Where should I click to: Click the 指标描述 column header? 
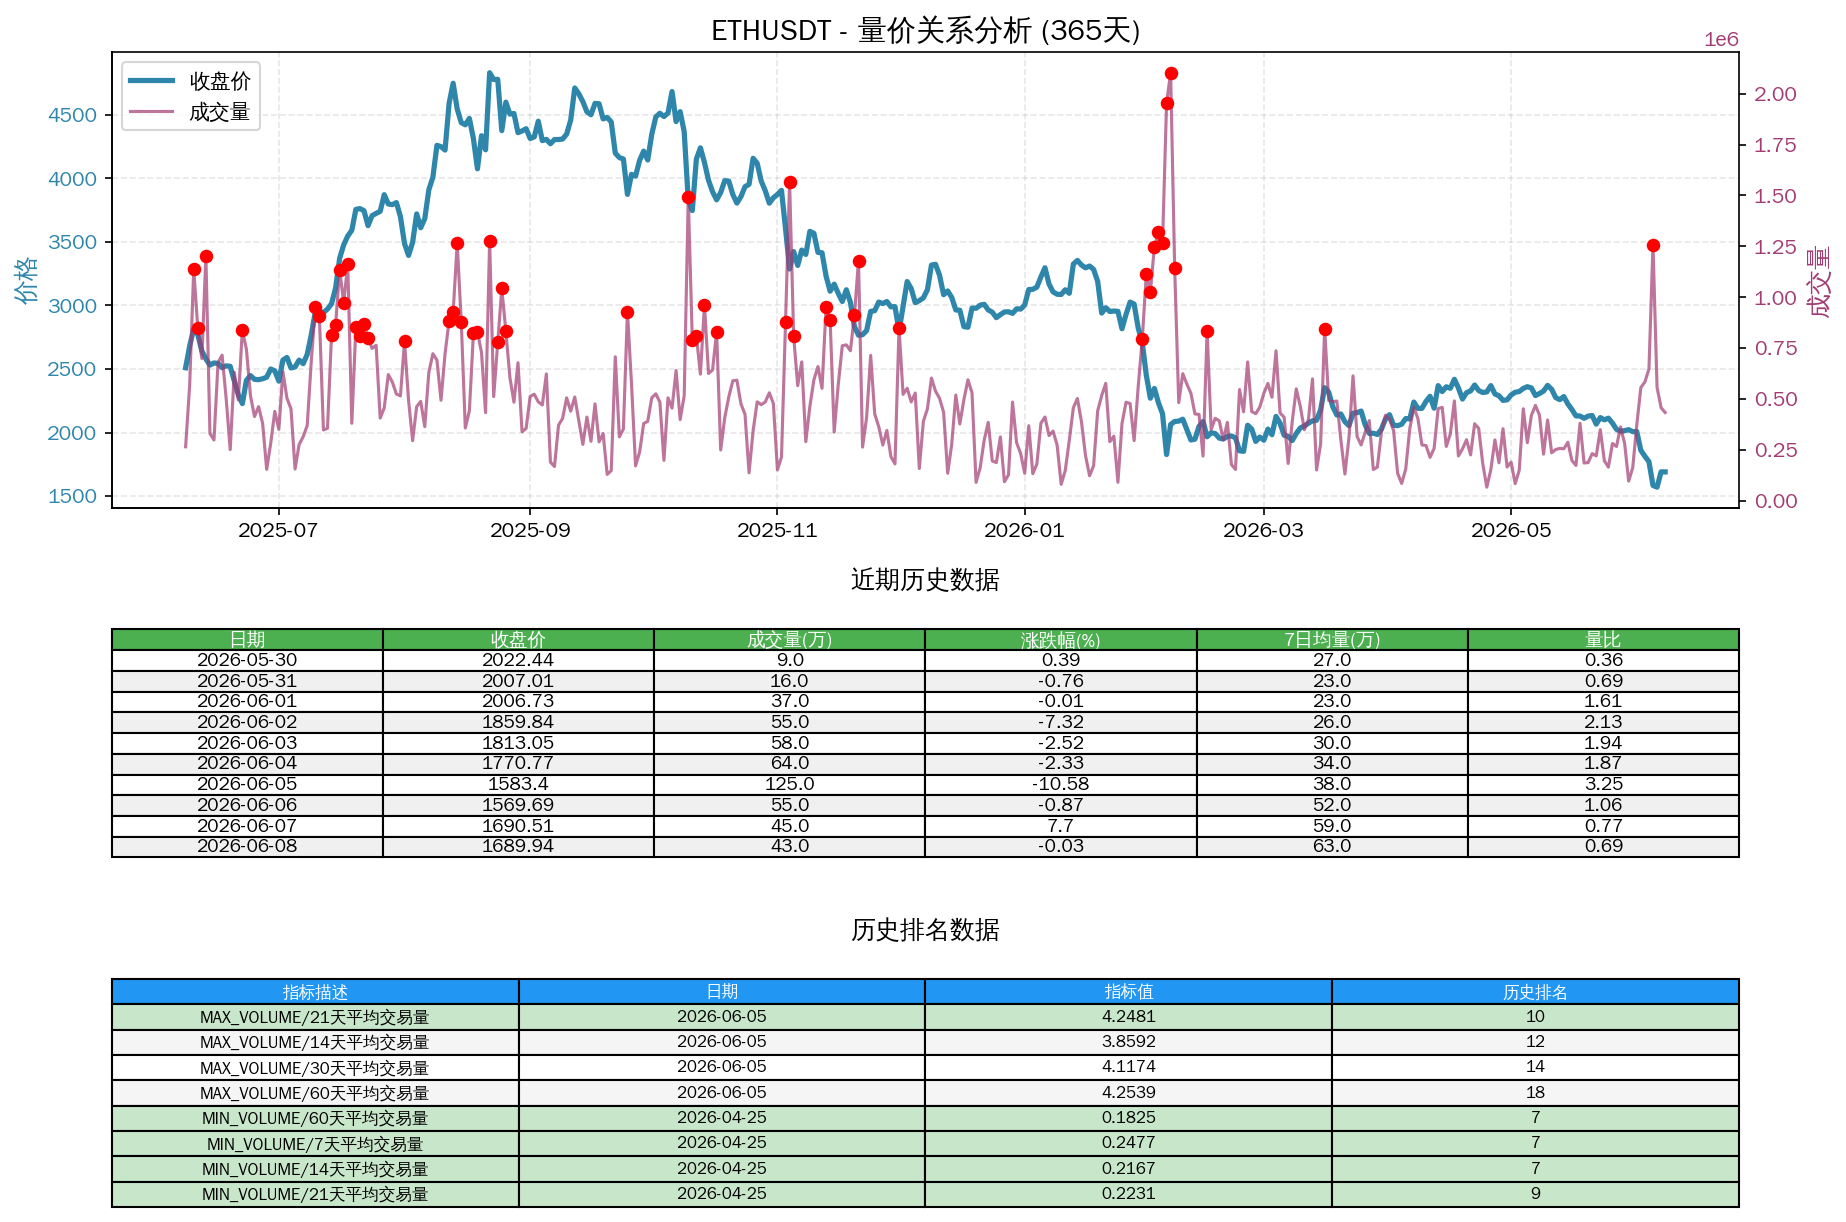(315, 992)
